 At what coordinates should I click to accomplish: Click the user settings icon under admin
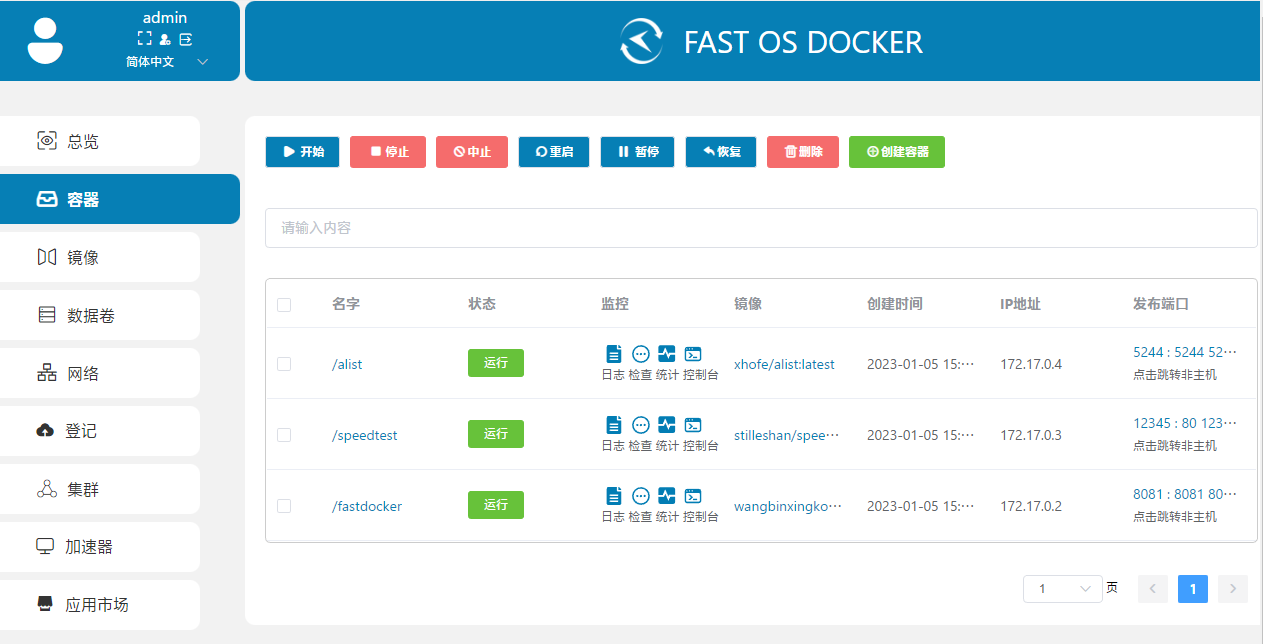[x=165, y=39]
